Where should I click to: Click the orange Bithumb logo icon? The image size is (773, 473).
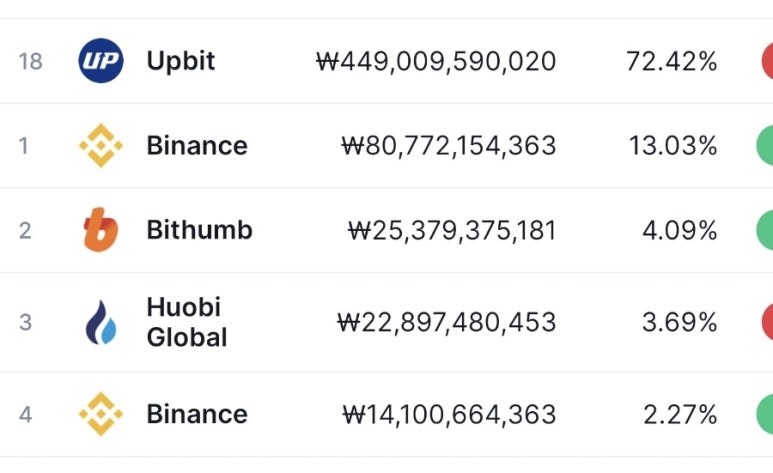click(101, 230)
